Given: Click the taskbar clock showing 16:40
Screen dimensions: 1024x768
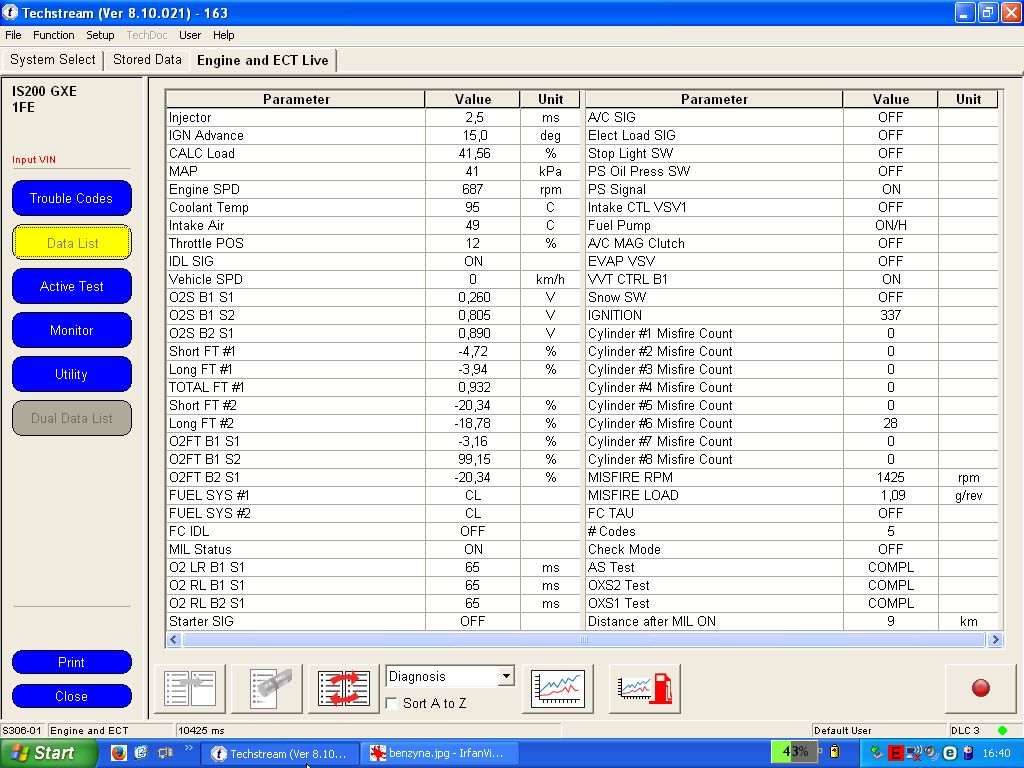Looking at the screenshot, I should (x=996, y=753).
